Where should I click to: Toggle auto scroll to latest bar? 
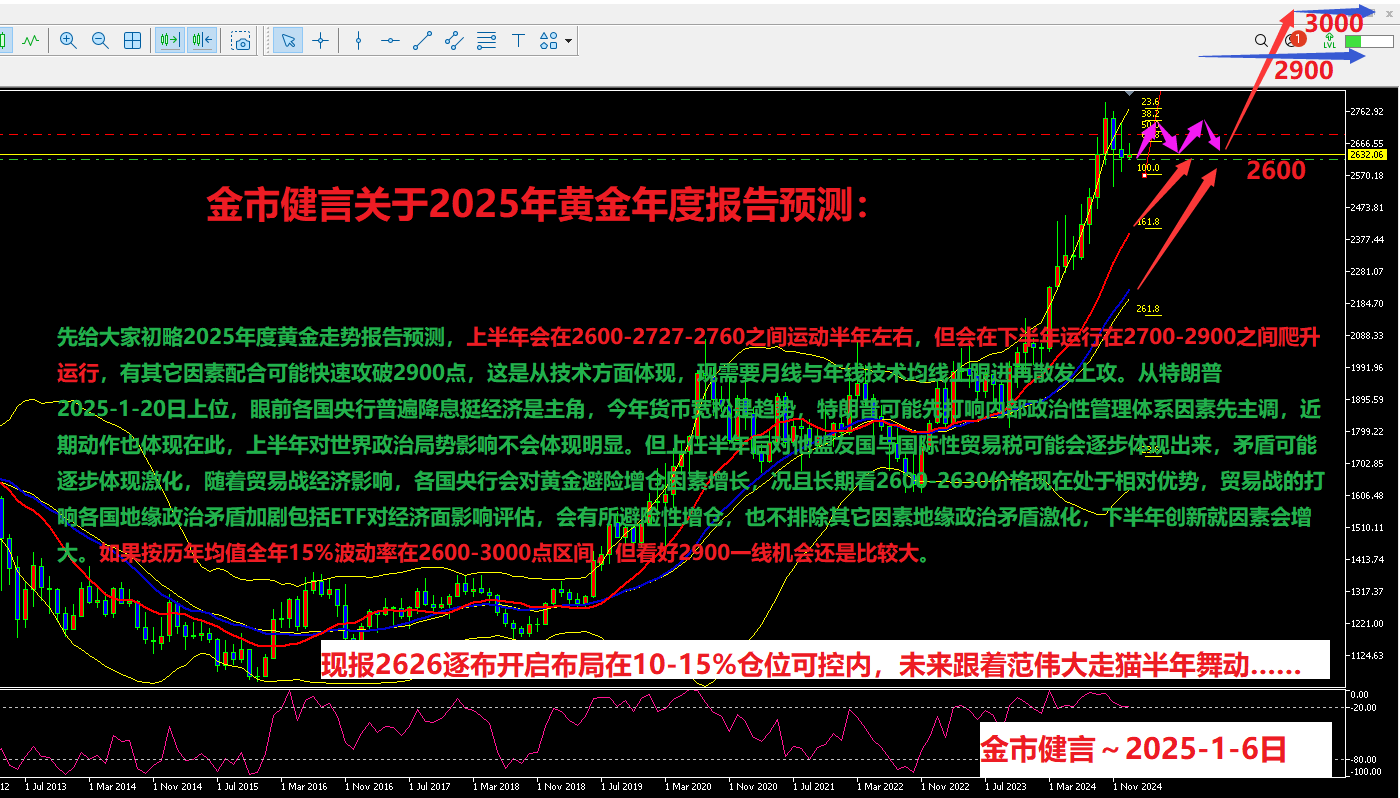coord(169,41)
